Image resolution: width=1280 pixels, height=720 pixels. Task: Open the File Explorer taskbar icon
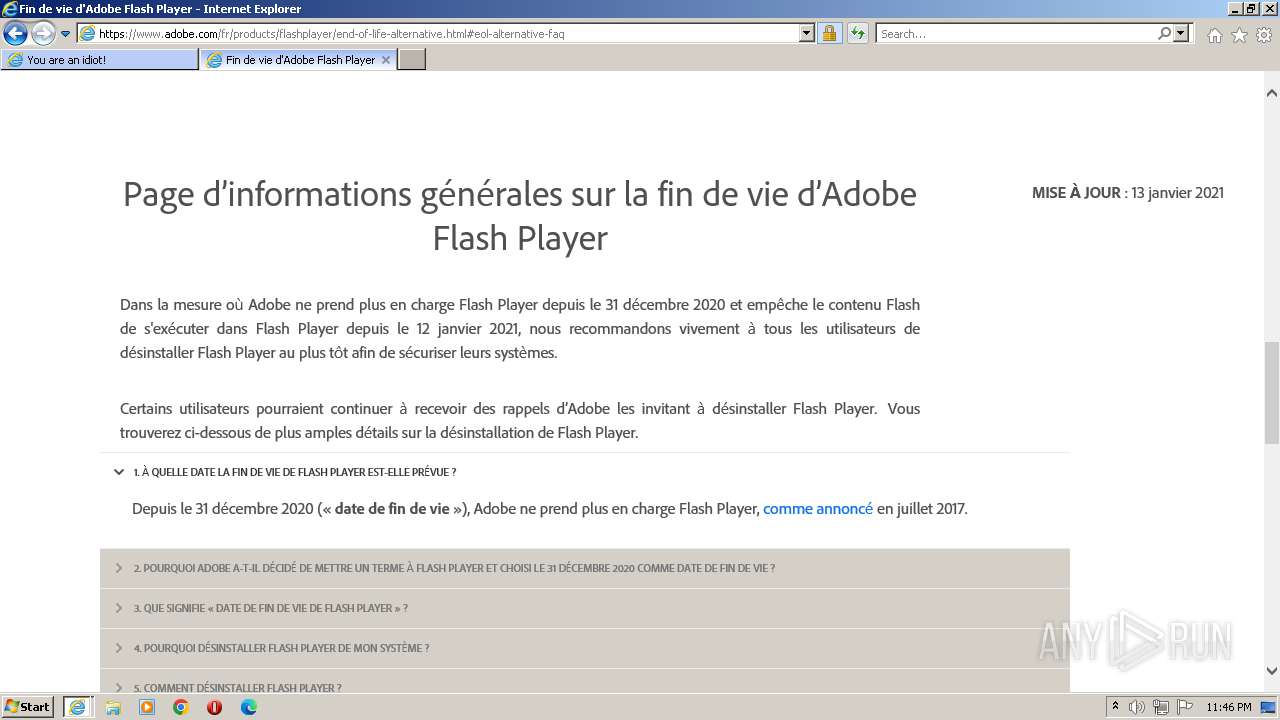click(x=113, y=707)
